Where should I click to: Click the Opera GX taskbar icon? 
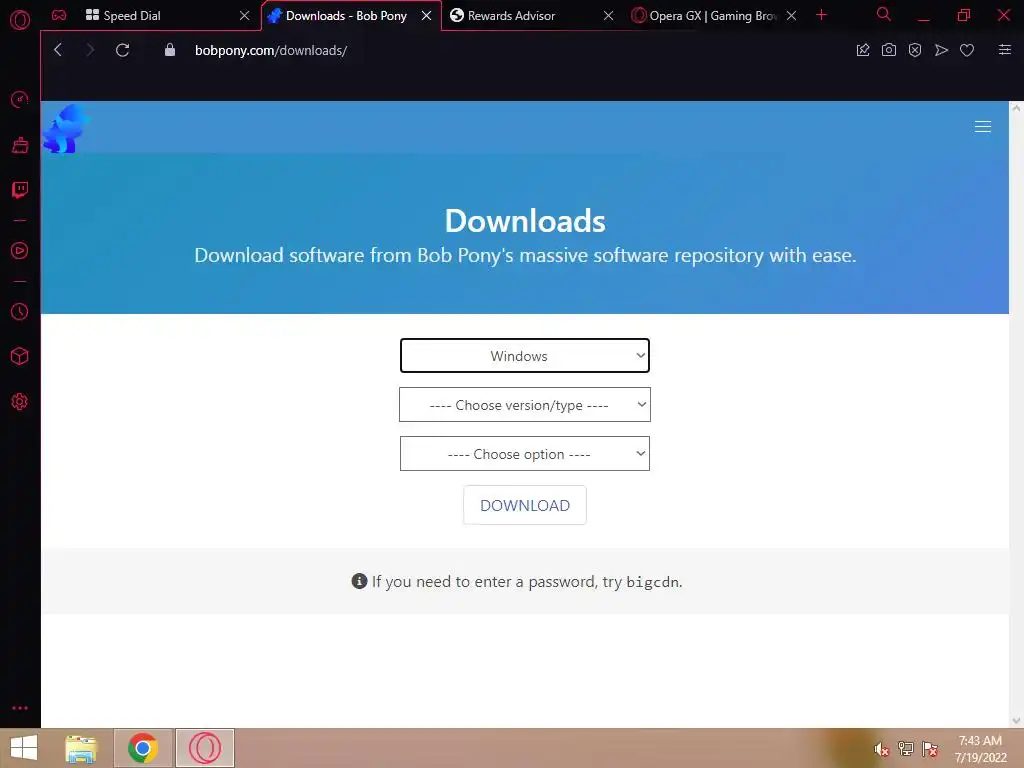[x=204, y=748]
